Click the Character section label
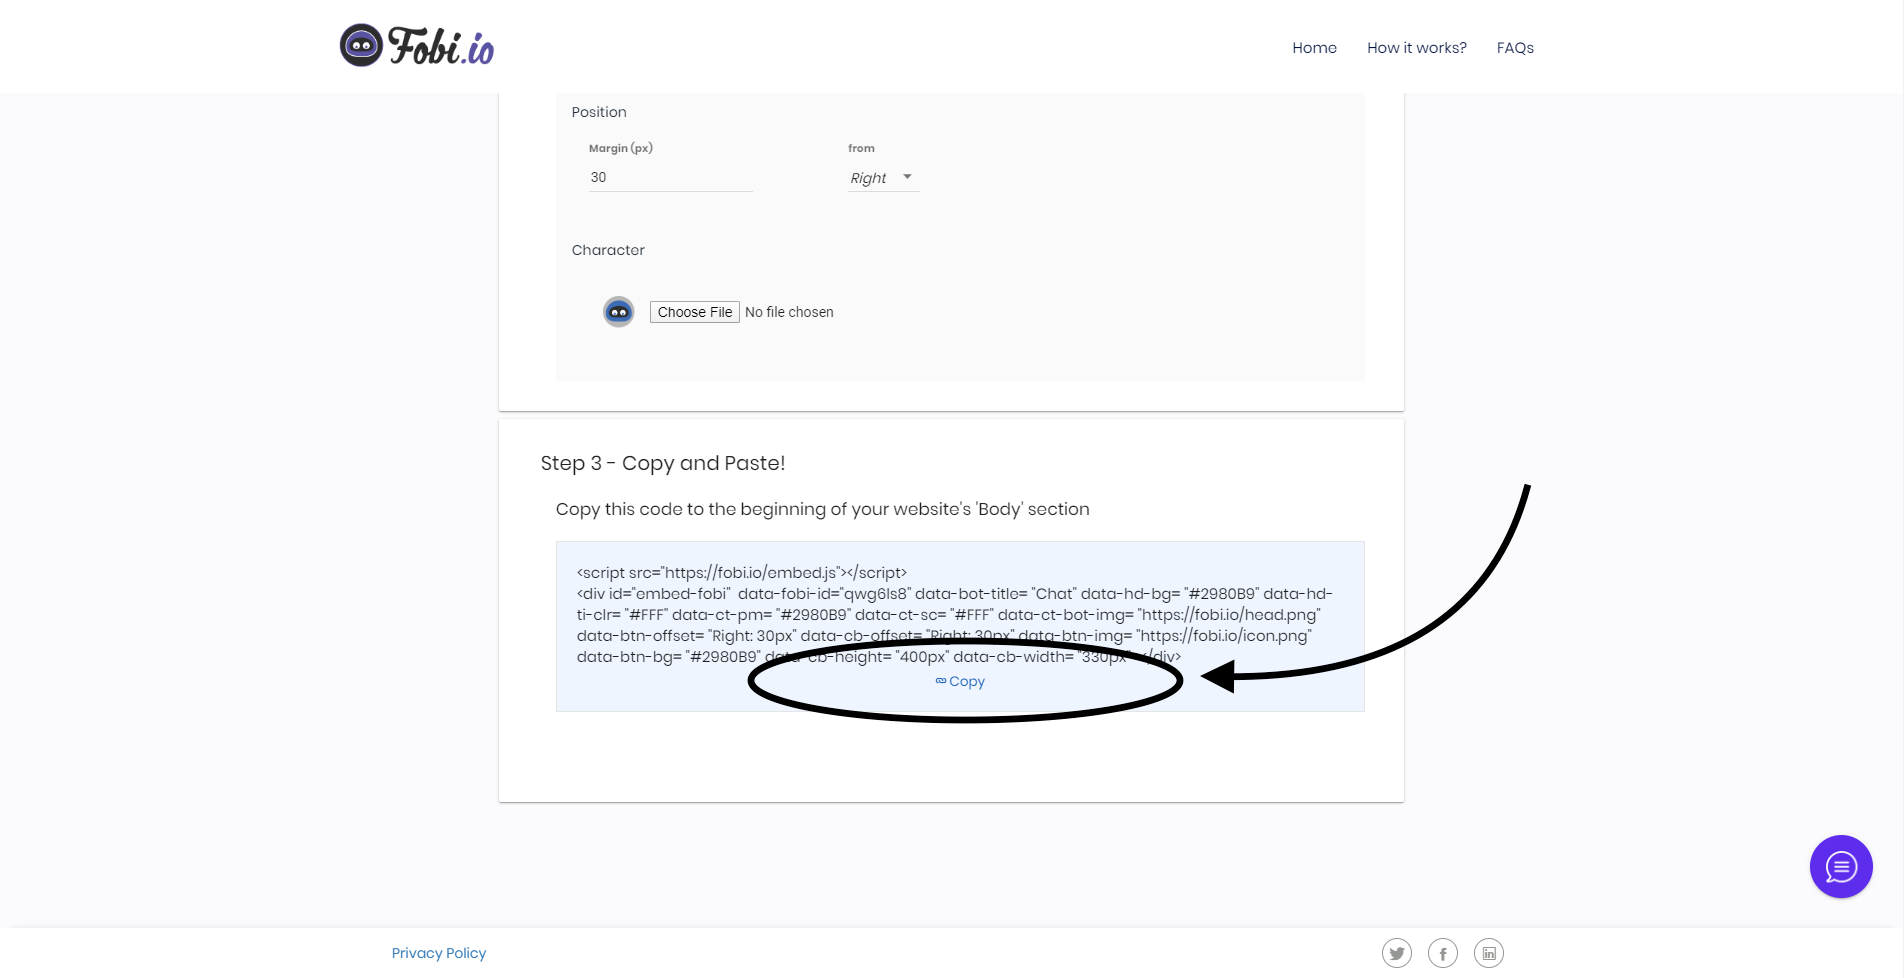1904x978 pixels. click(608, 250)
